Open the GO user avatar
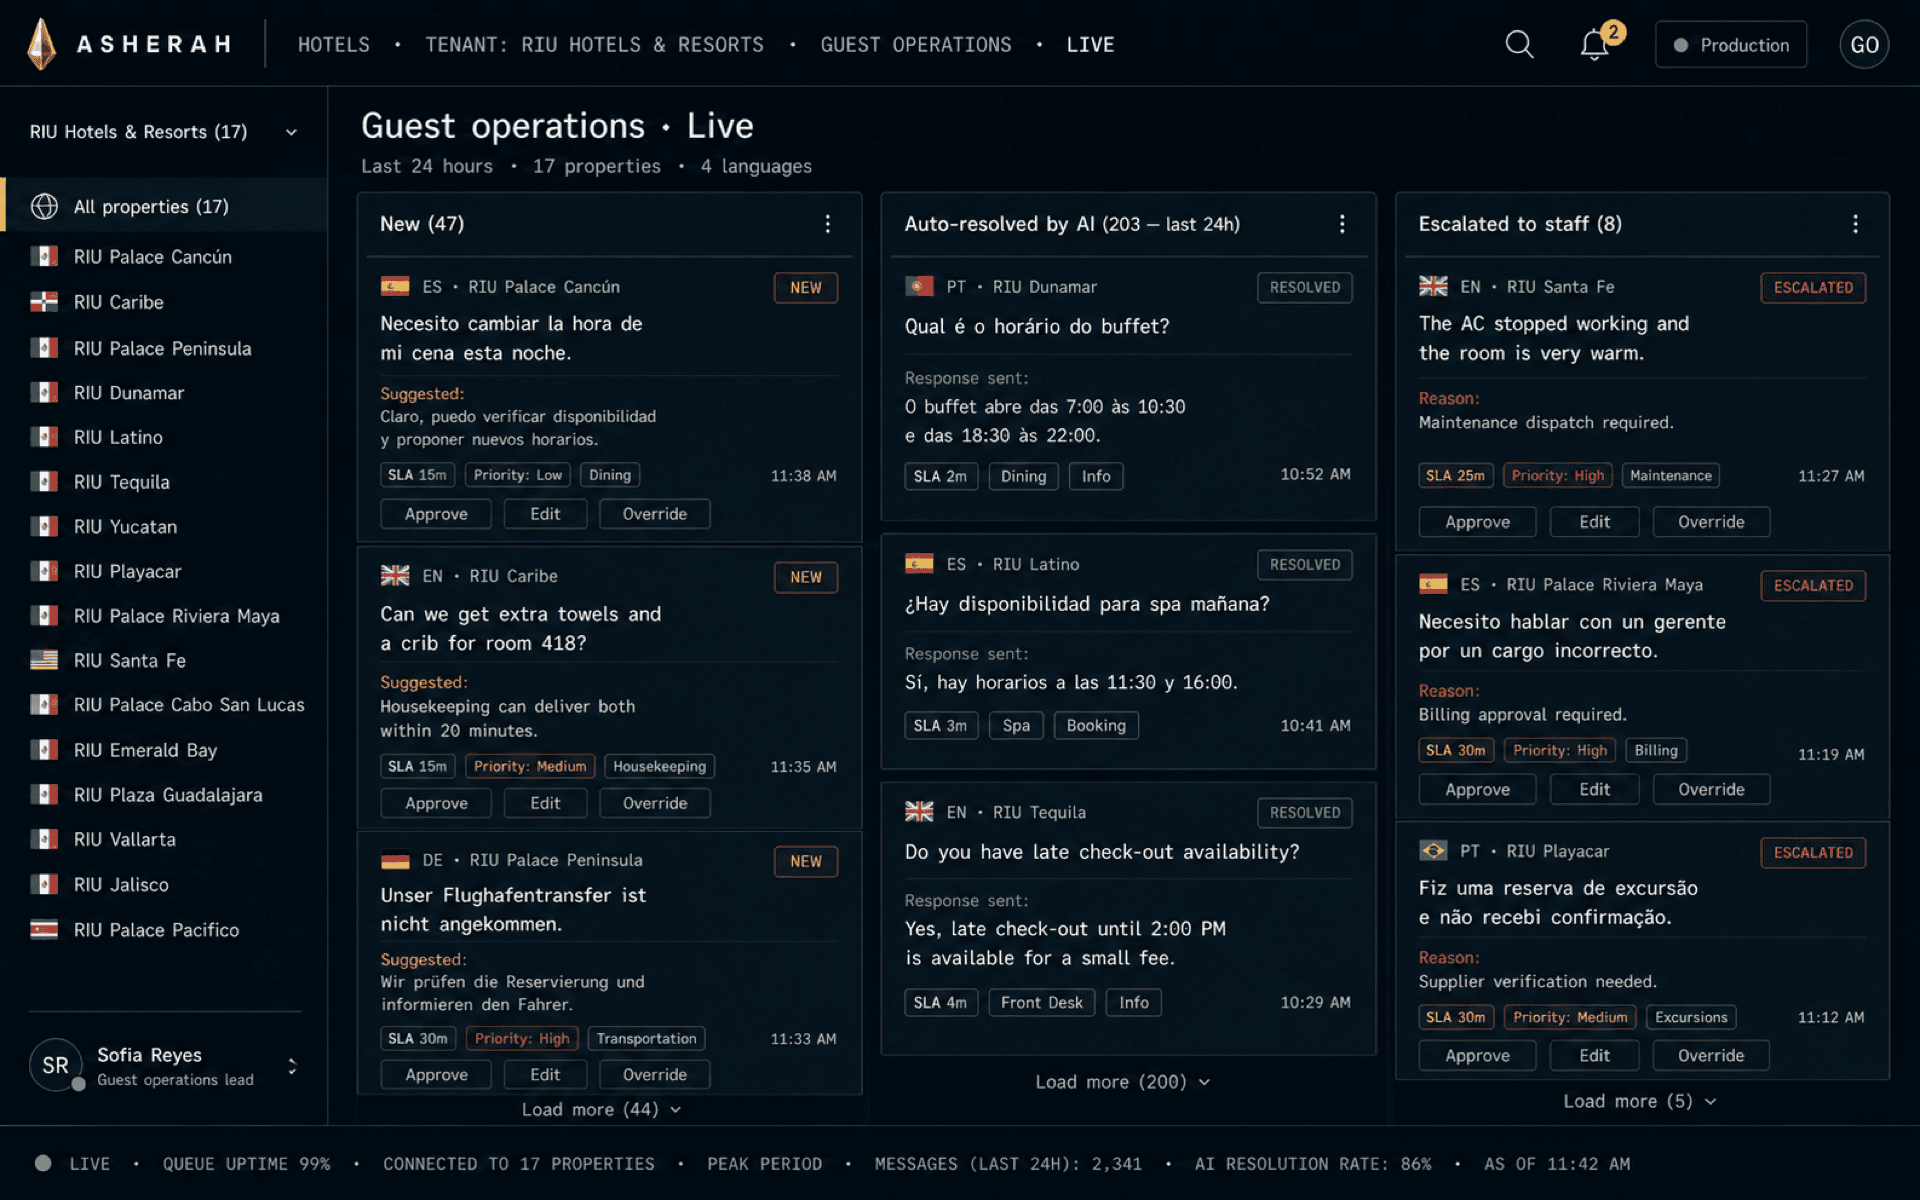Viewport: 1920px width, 1200px height. coord(1864,44)
